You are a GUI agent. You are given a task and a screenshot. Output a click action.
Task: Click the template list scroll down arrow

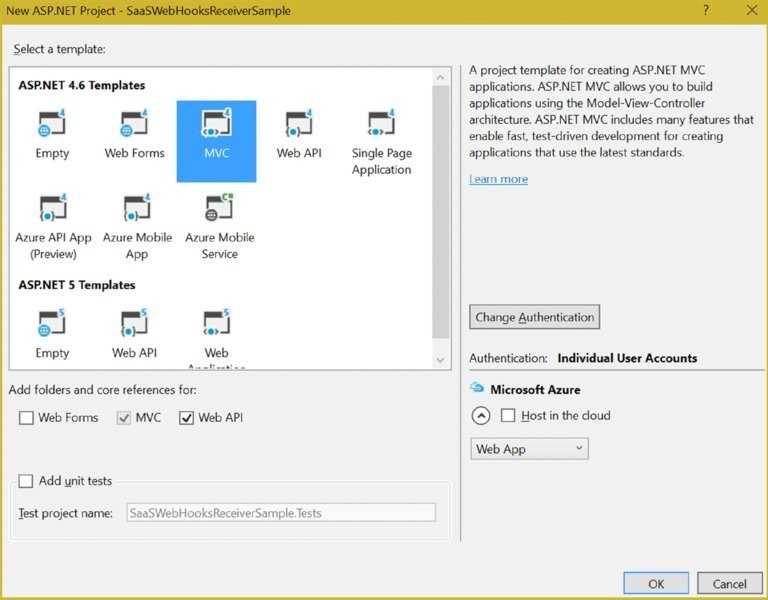click(x=440, y=360)
